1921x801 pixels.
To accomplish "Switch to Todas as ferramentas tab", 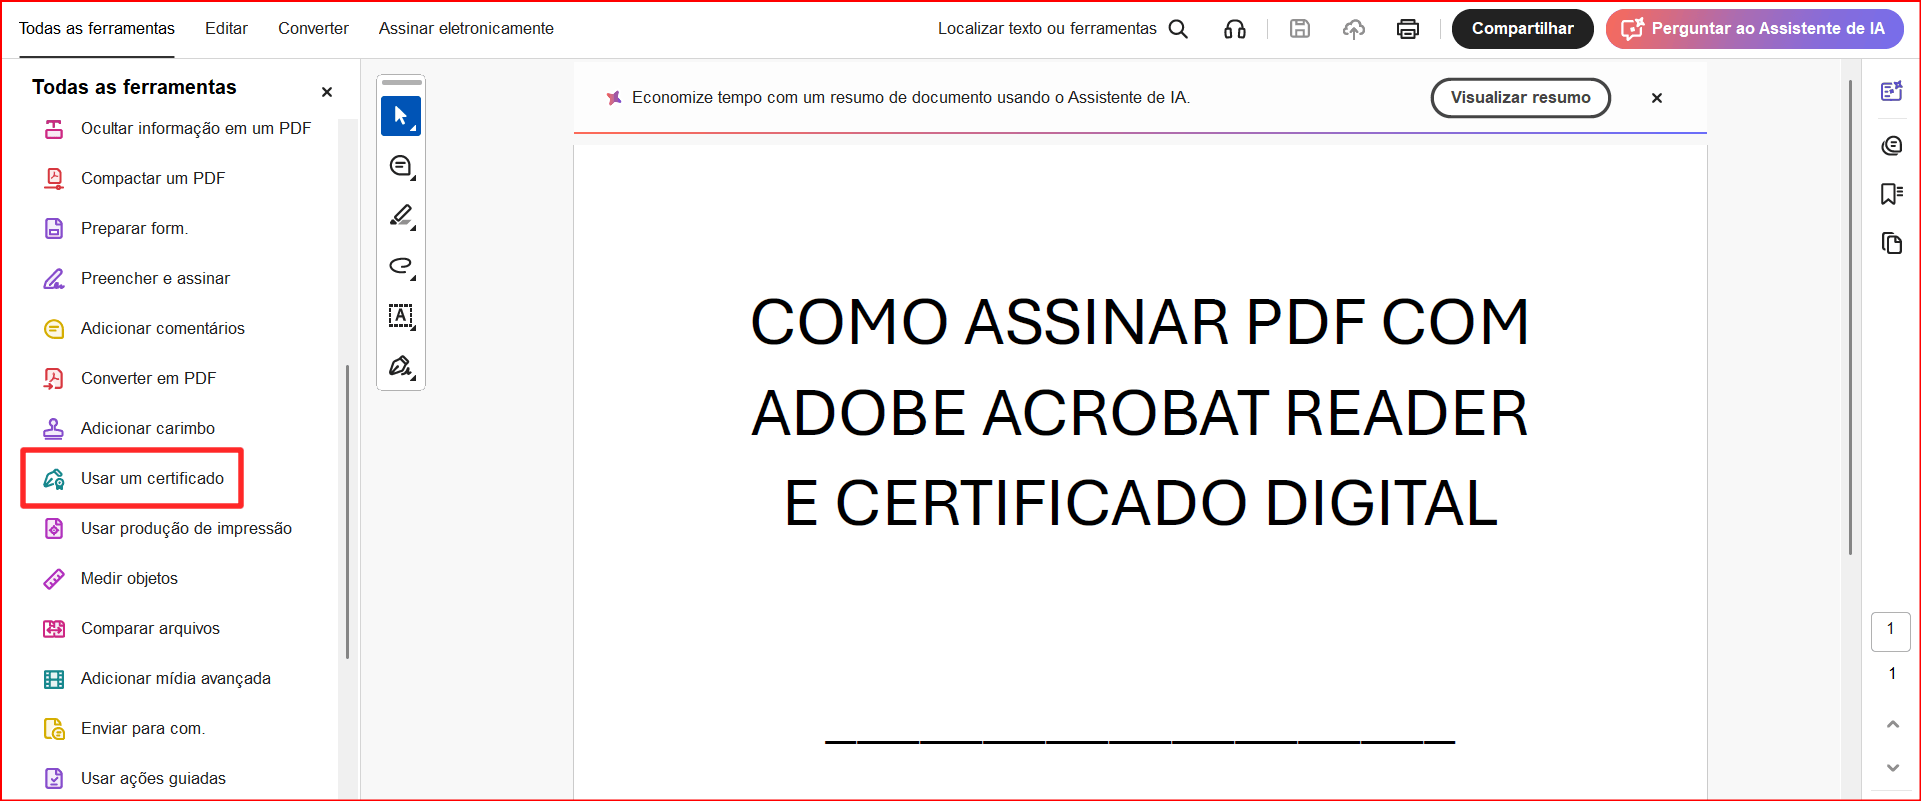I will tap(97, 29).
